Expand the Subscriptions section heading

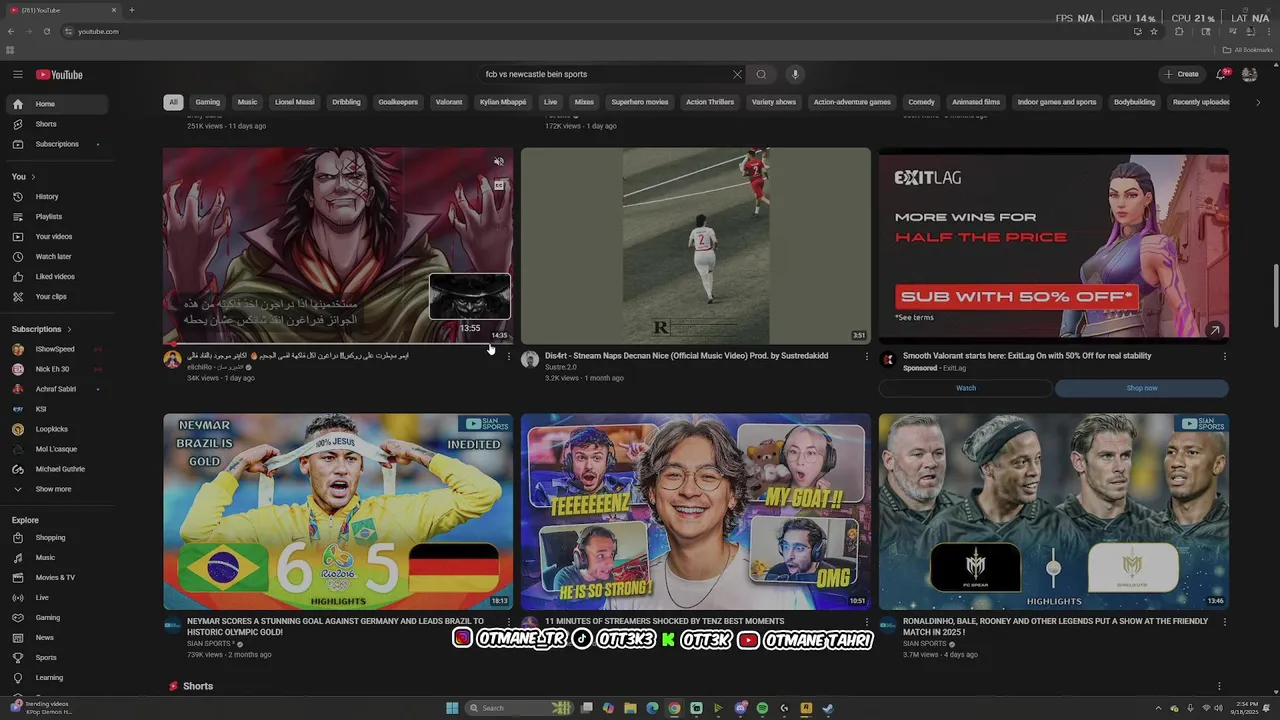[41, 329]
